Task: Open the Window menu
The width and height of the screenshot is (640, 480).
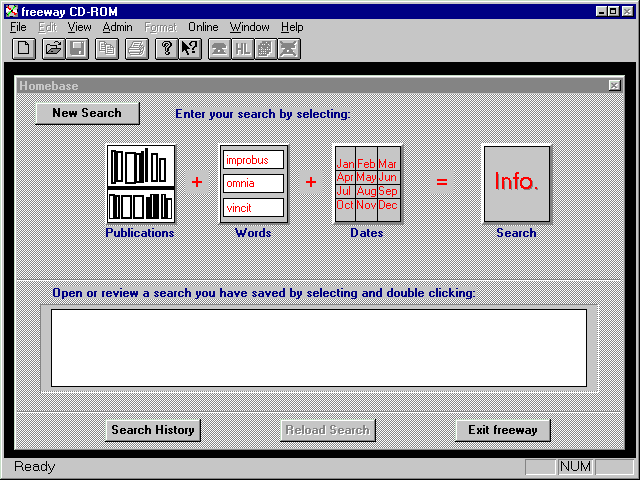Action: [x=249, y=27]
